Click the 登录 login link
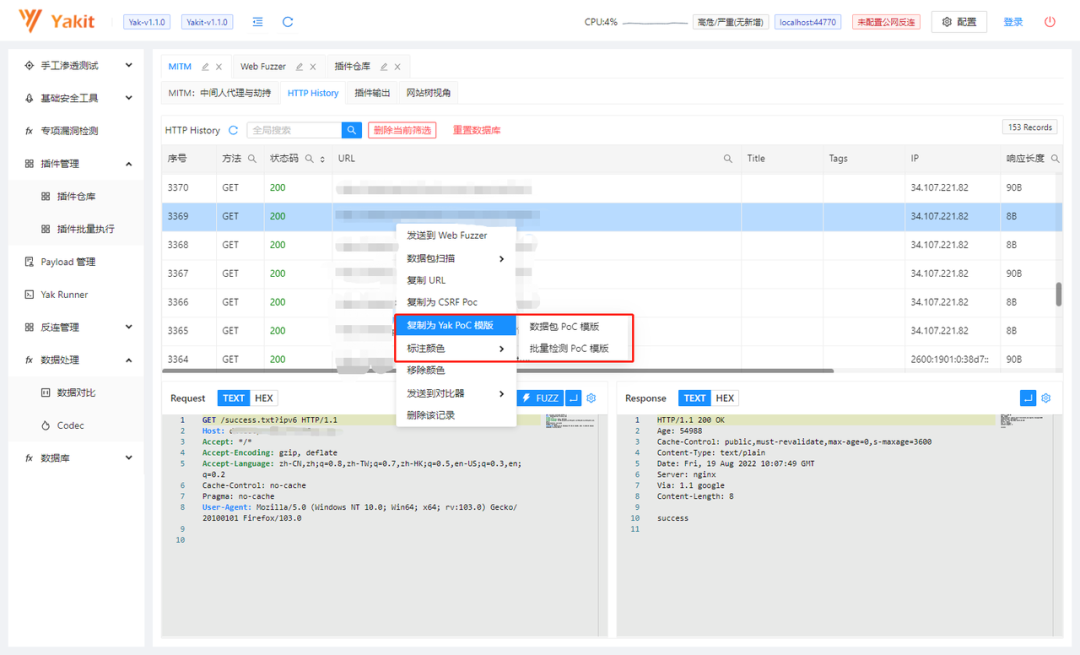 coord(1012,22)
